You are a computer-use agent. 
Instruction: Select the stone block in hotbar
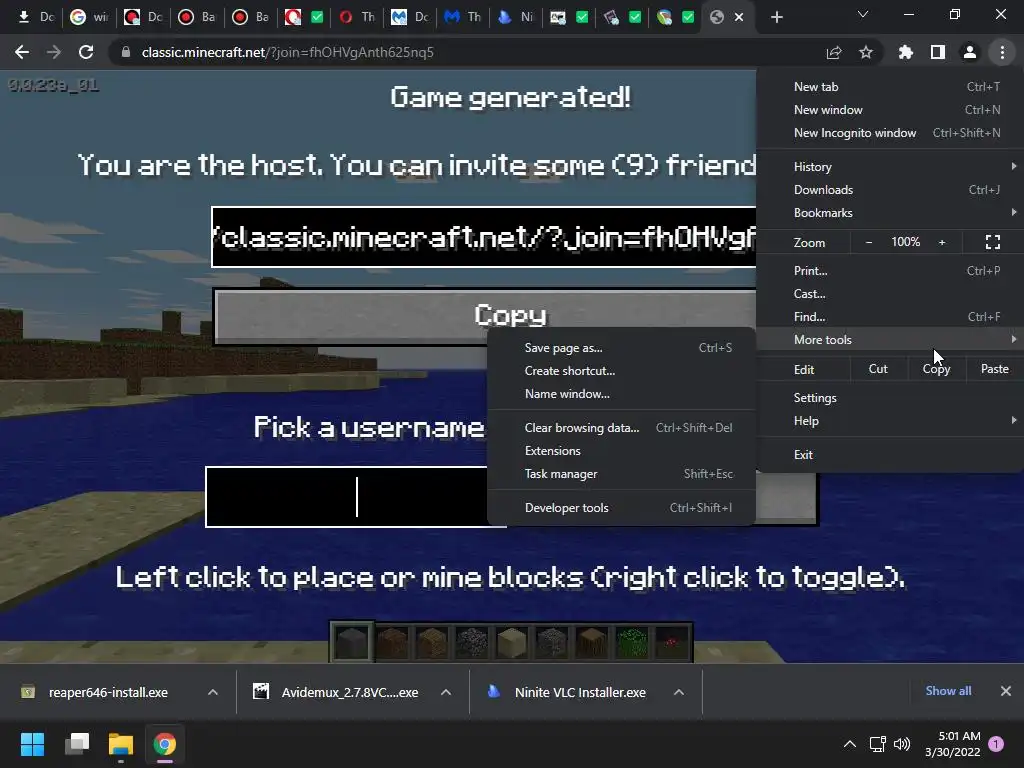point(352,642)
